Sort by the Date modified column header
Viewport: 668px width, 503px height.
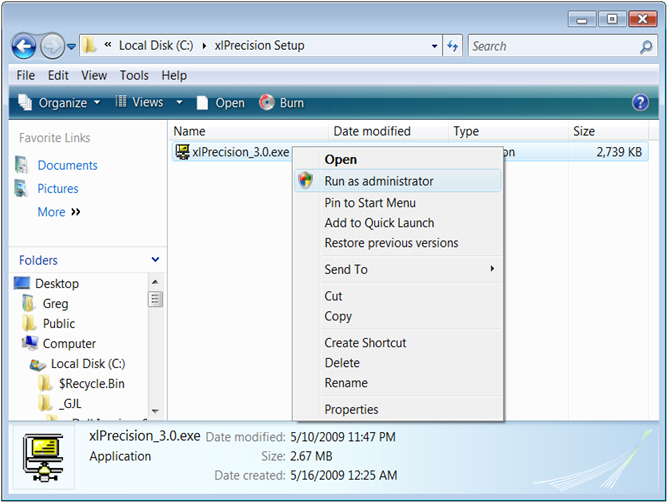[388, 131]
